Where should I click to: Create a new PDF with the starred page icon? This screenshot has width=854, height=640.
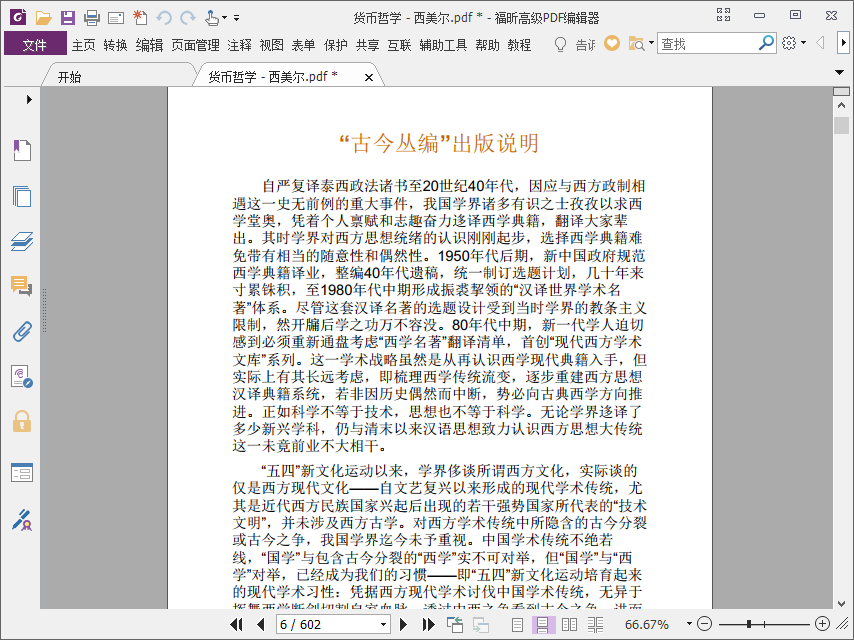point(140,17)
